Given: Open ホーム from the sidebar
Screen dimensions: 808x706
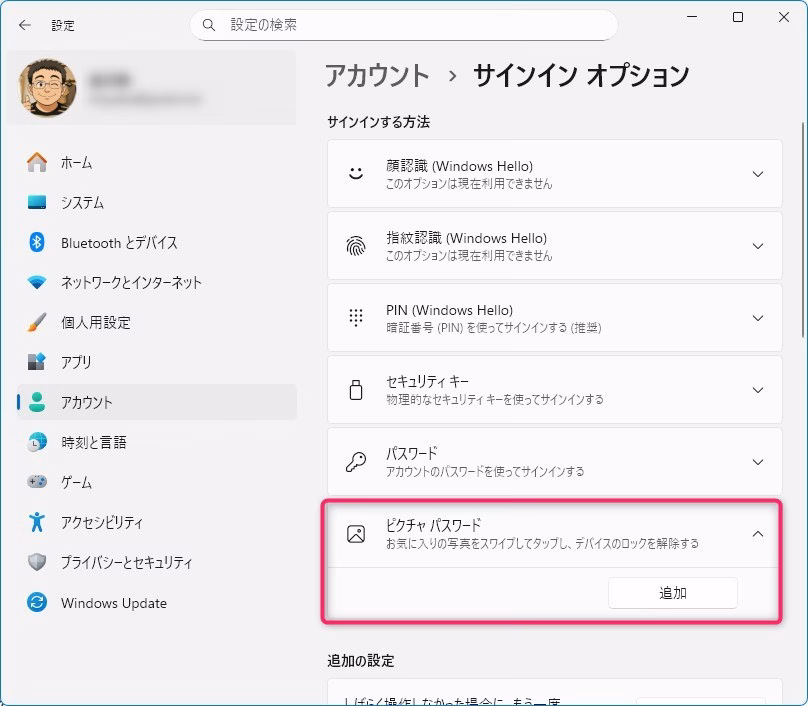Looking at the screenshot, I should pyautogui.click(x=76, y=162).
